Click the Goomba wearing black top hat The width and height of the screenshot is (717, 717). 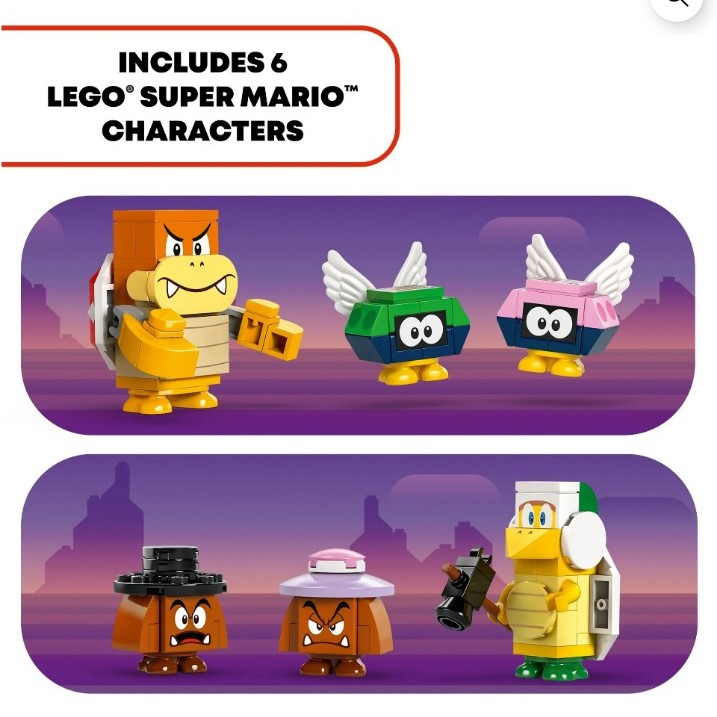pyautogui.click(x=170, y=610)
